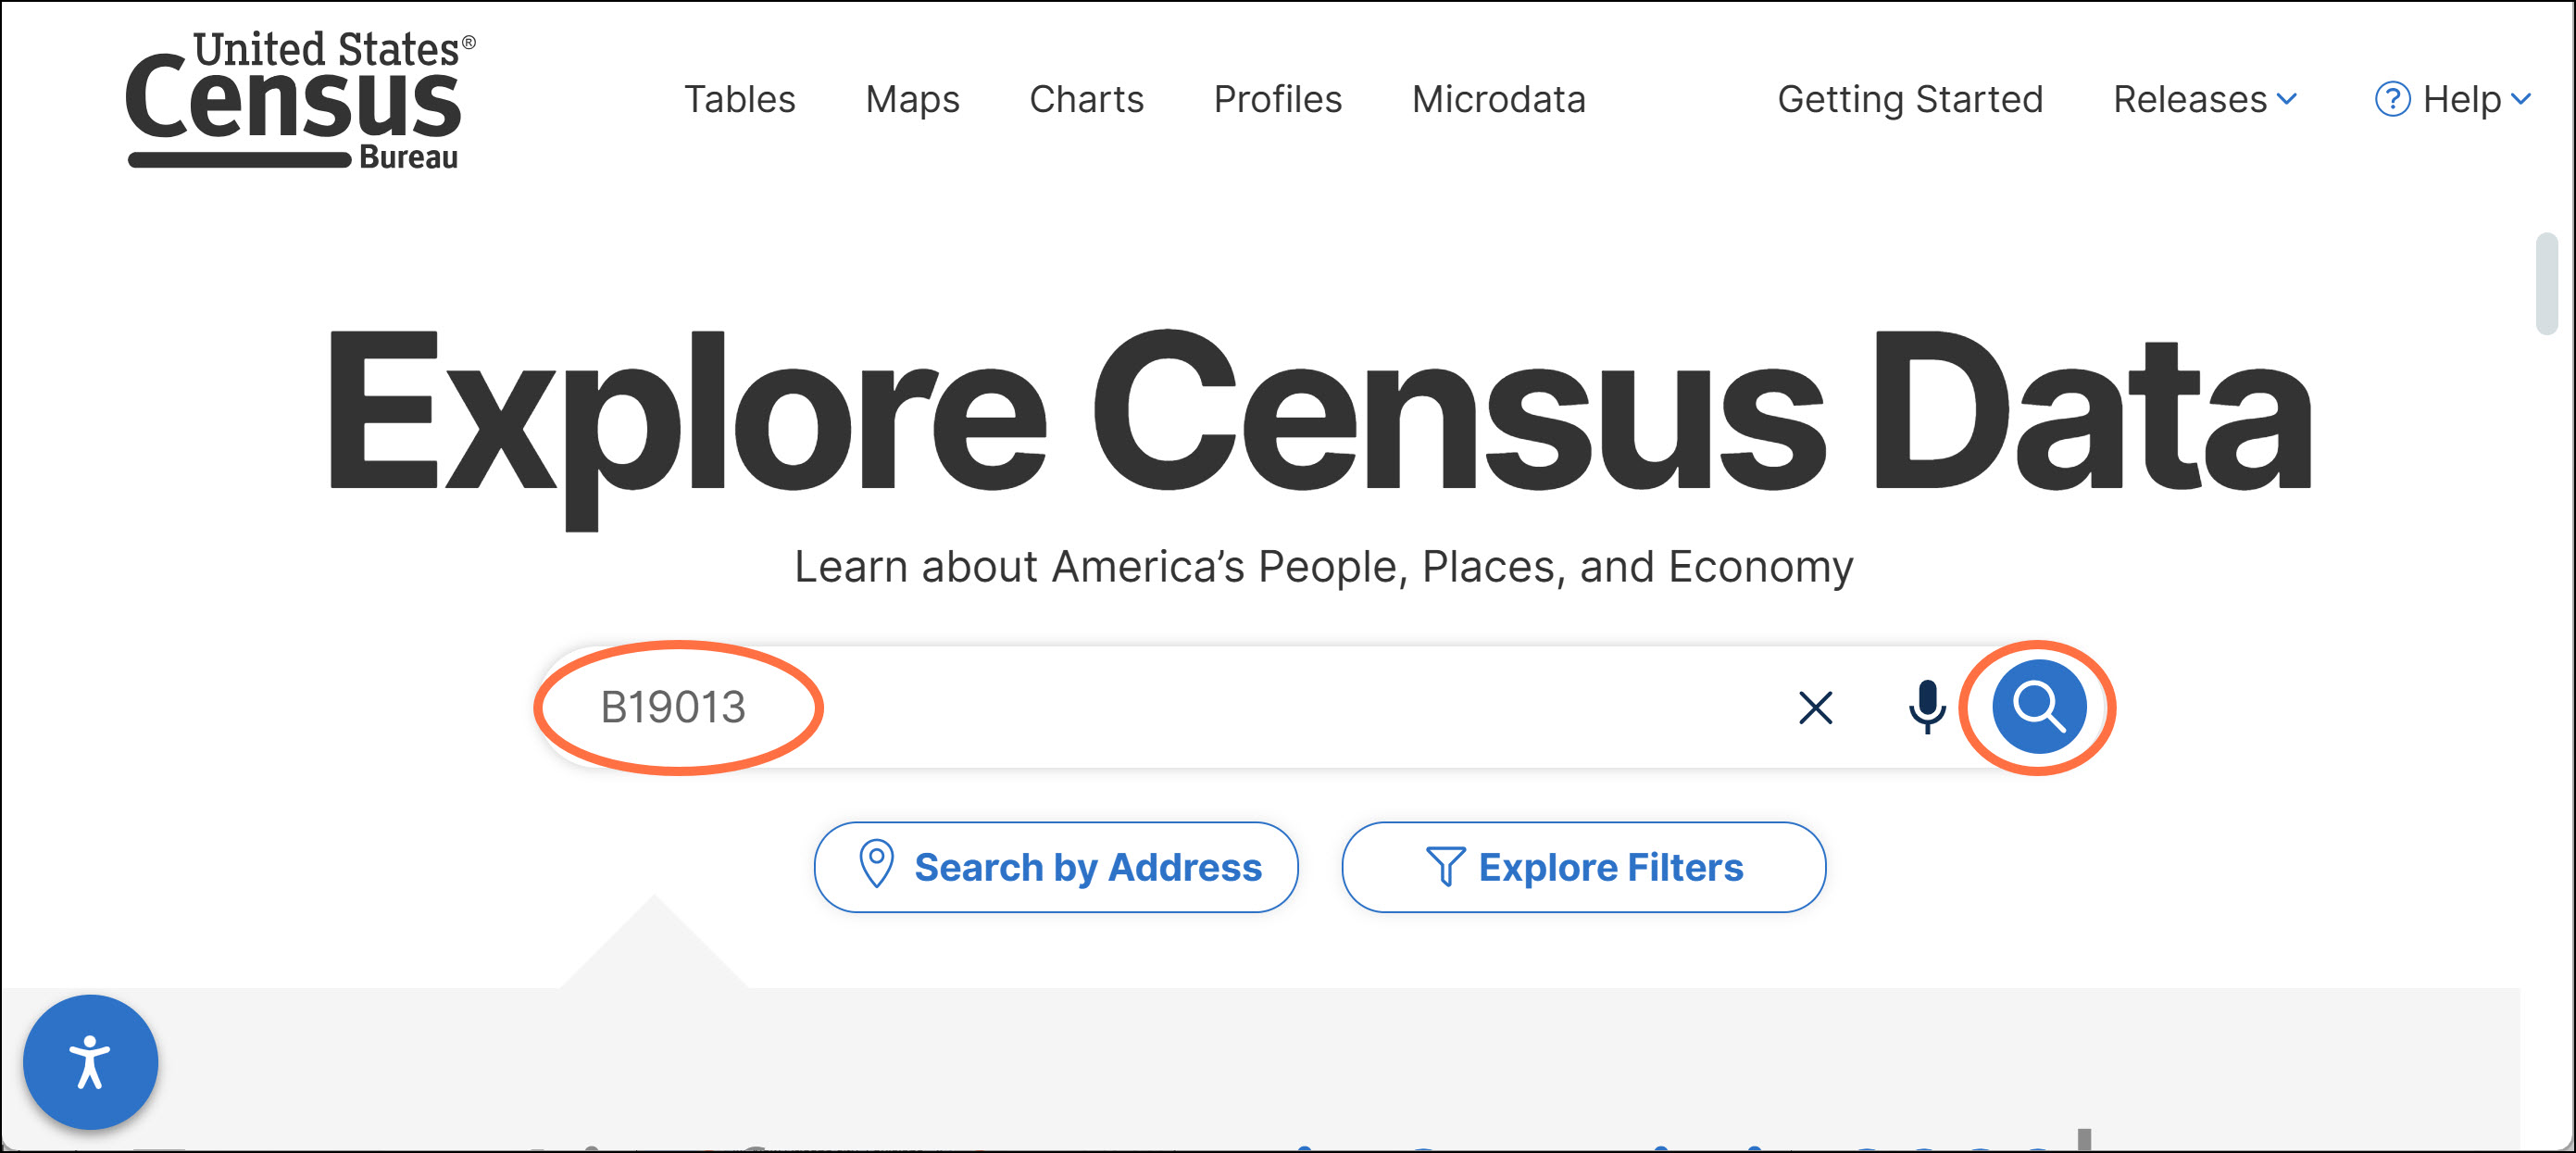The width and height of the screenshot is (2576, 1153).
Task: Click the blue magnifying glass search button
Action: pyautogui.click(x=2038, y=706)
